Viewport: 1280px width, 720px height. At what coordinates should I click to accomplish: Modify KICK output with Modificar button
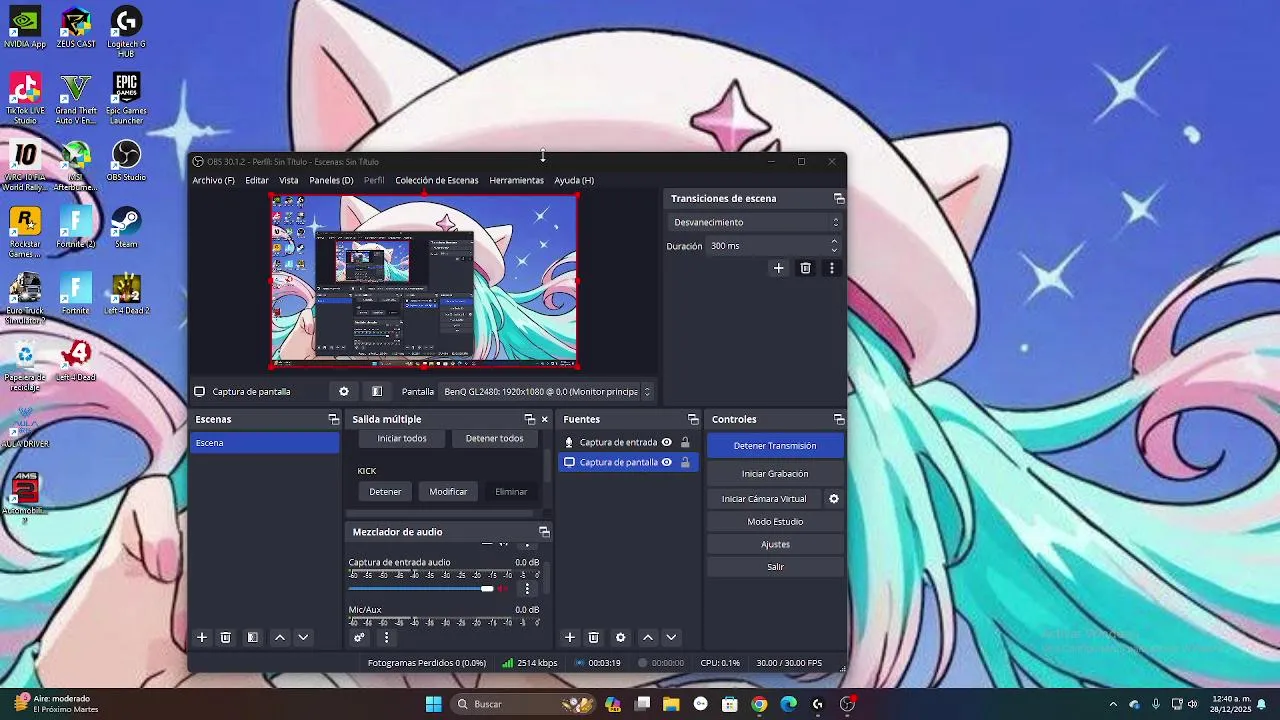click(x=448, y=492)
